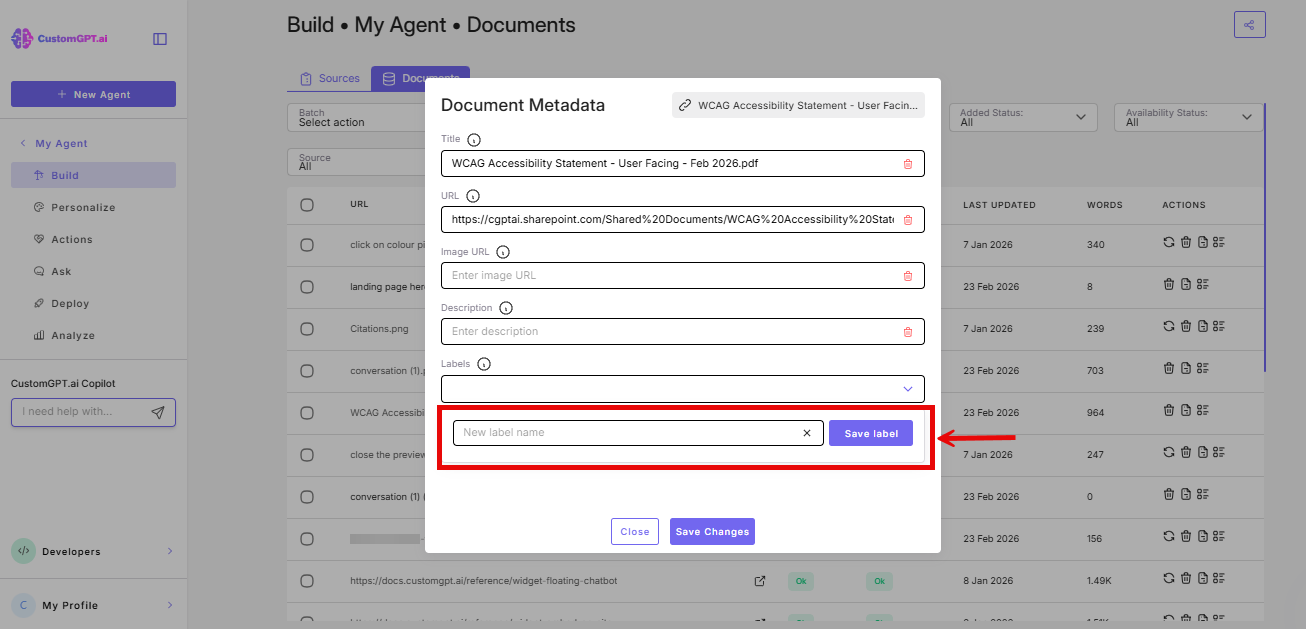Click the sidebar collapse icon beside the CustomGPT.ai logo
Viewport: 1306px width, 629px height.
pos(159,37)
